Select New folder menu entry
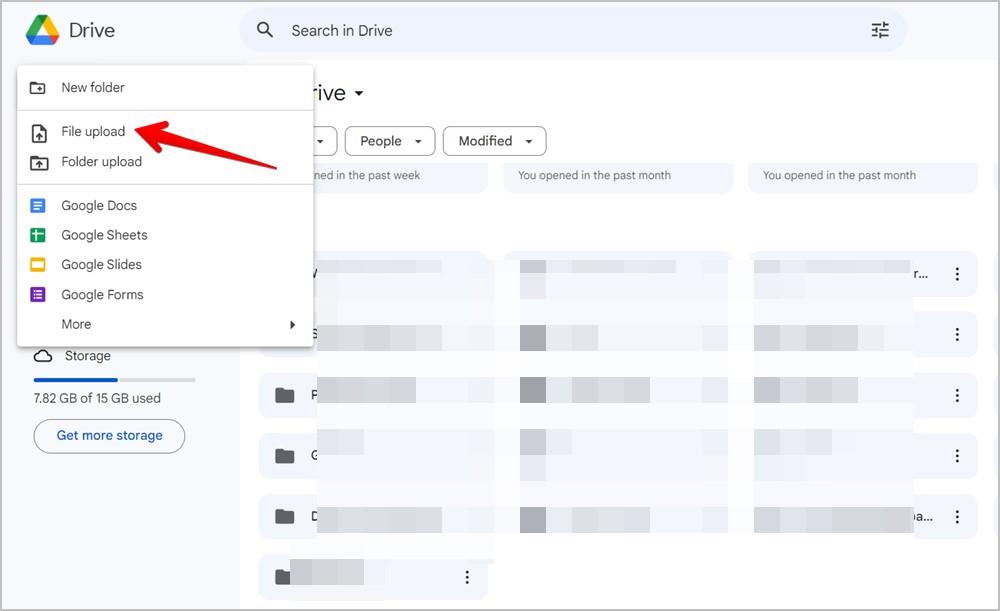This screenshot has width=1000, height=611. click(165, 87)
